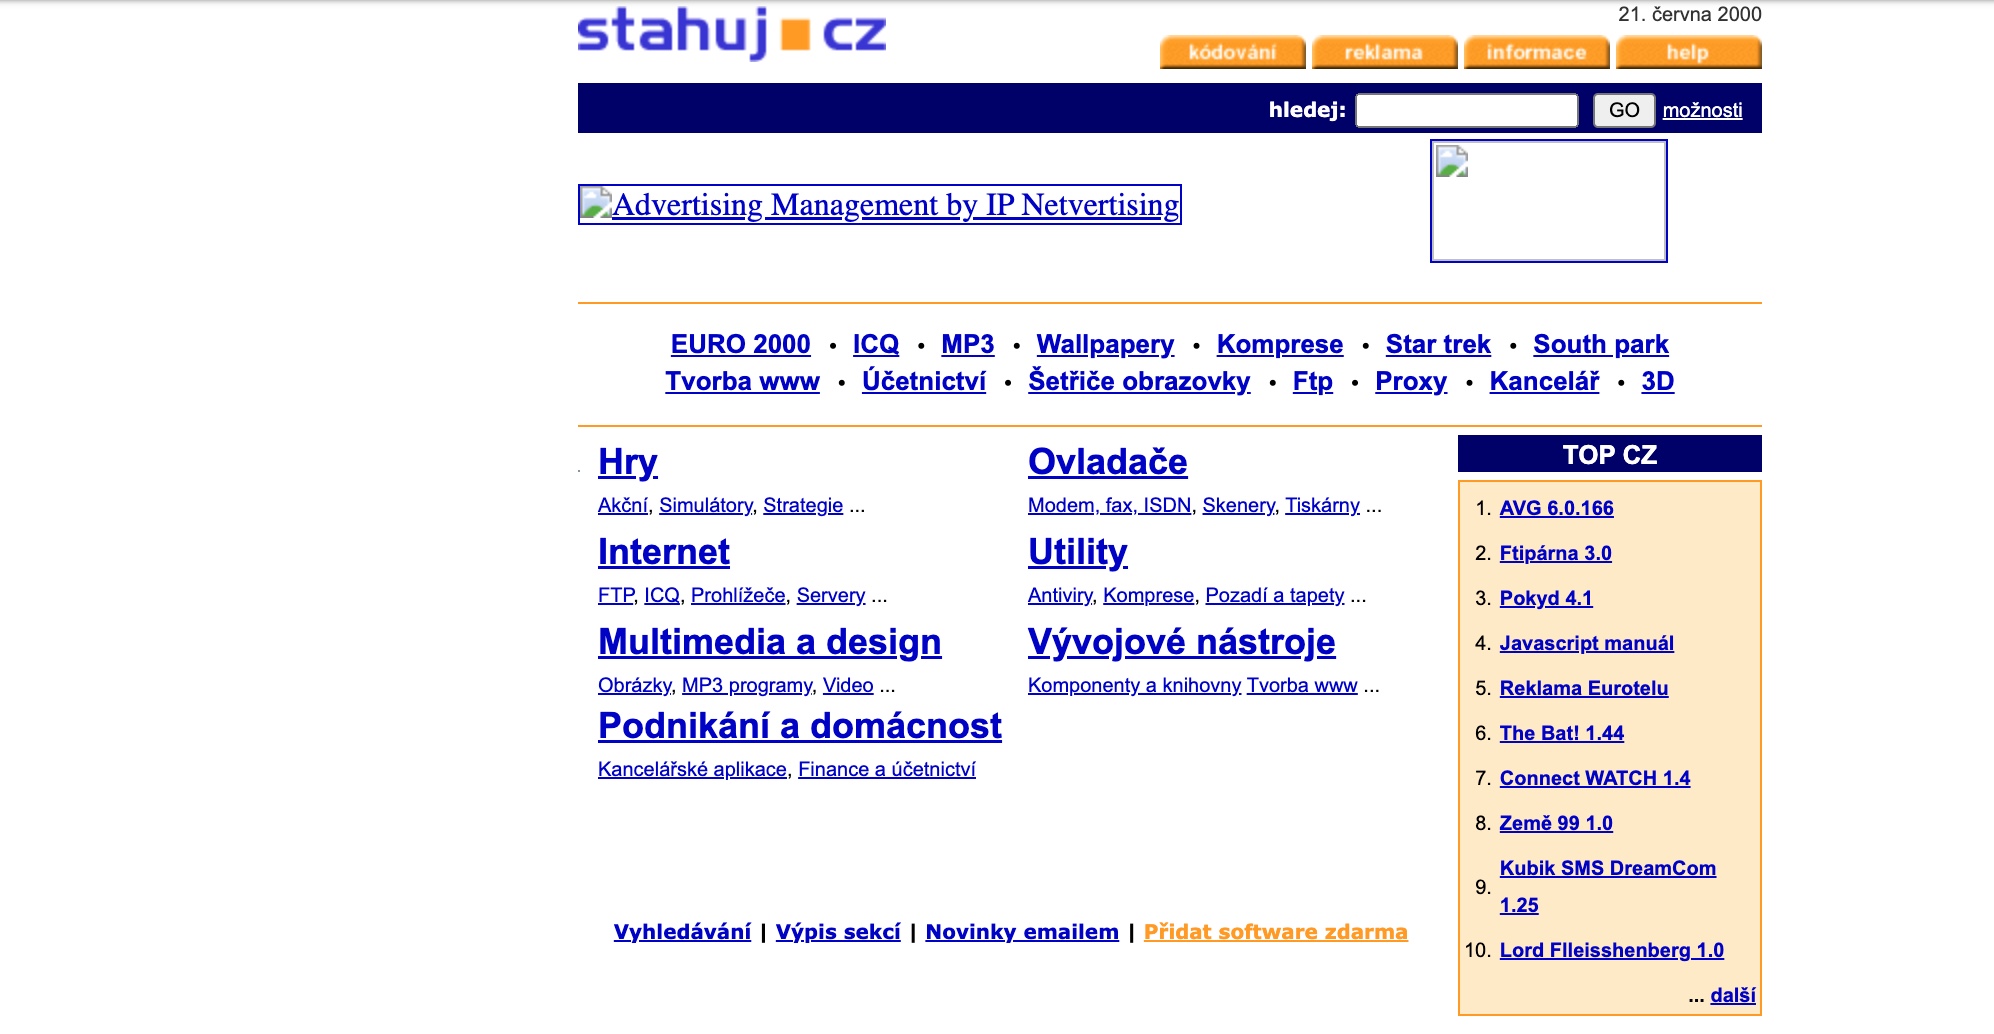Select Simulátory subcategory

(x=706, y=505)
